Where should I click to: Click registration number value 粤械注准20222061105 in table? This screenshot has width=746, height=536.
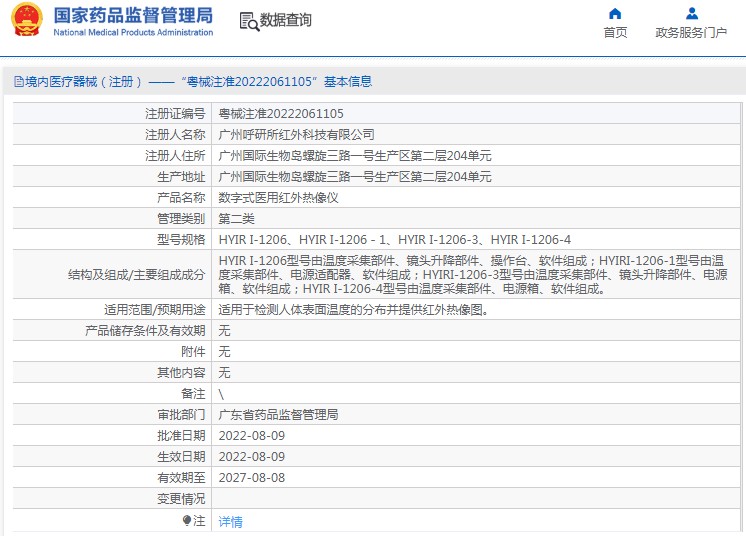(281, 114)
